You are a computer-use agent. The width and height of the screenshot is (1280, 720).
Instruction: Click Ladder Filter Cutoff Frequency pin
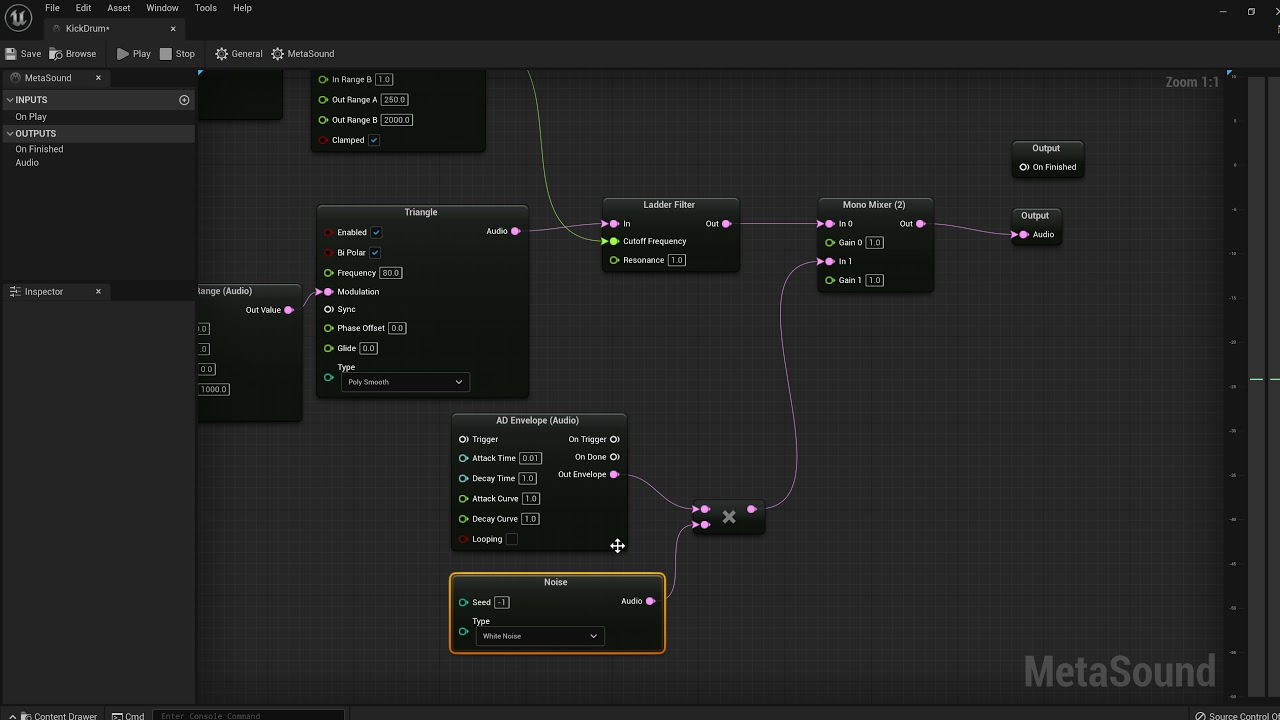[614, 241]
